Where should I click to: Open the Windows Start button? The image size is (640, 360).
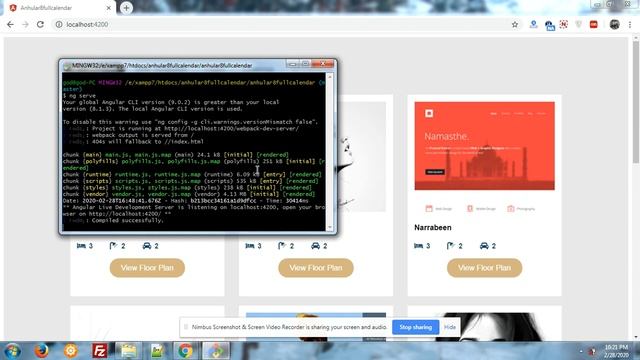12,351
